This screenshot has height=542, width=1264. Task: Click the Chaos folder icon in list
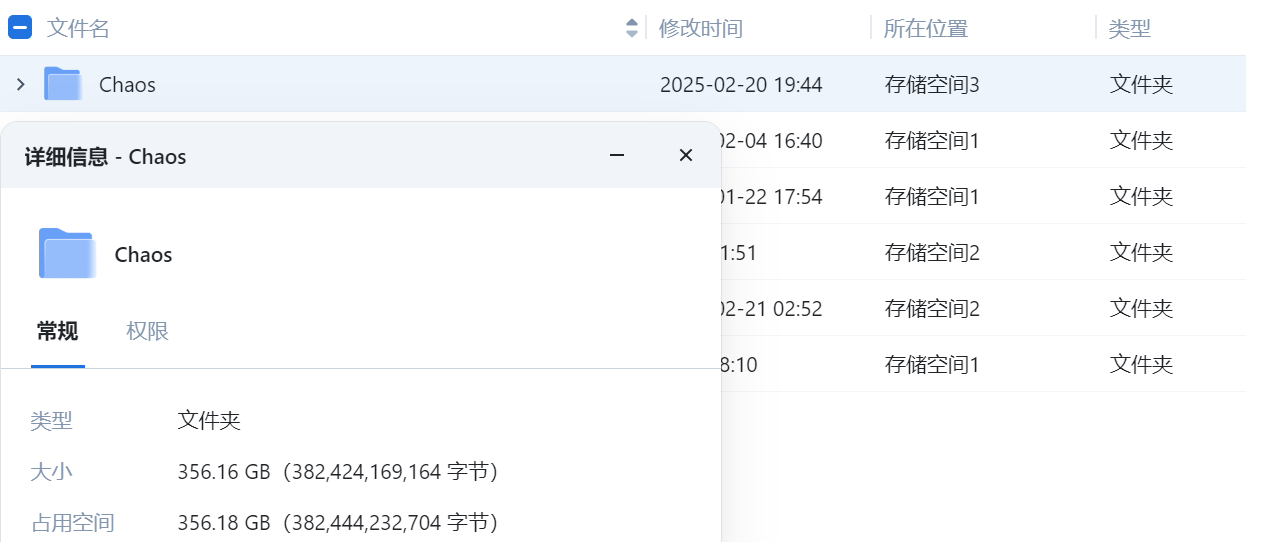[x=62, y=84]
